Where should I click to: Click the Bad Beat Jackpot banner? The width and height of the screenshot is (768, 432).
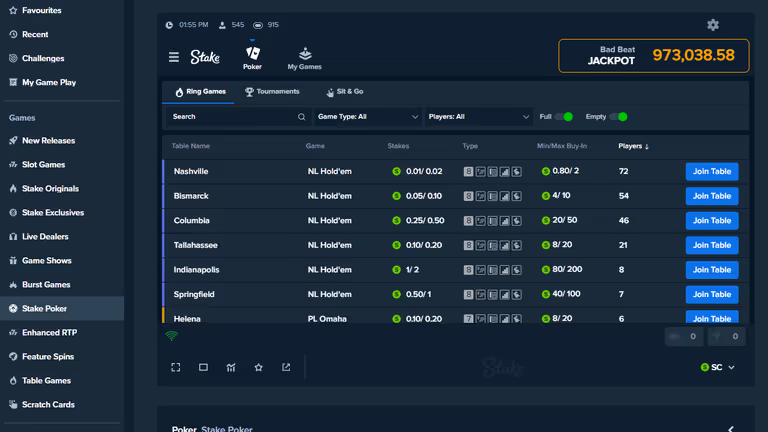[654, 56]
